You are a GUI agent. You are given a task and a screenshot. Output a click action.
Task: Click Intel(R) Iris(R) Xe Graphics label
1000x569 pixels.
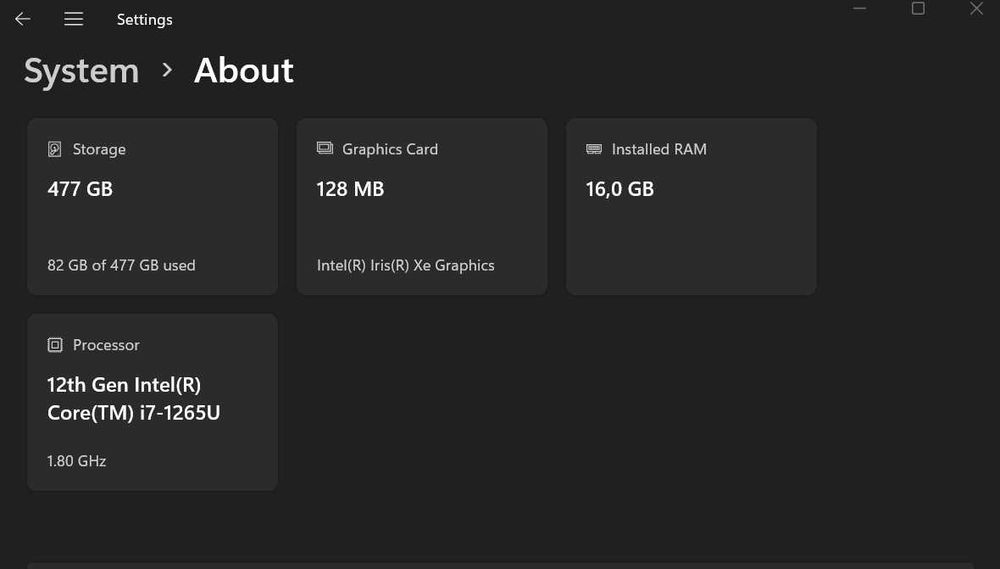point(405,265)
